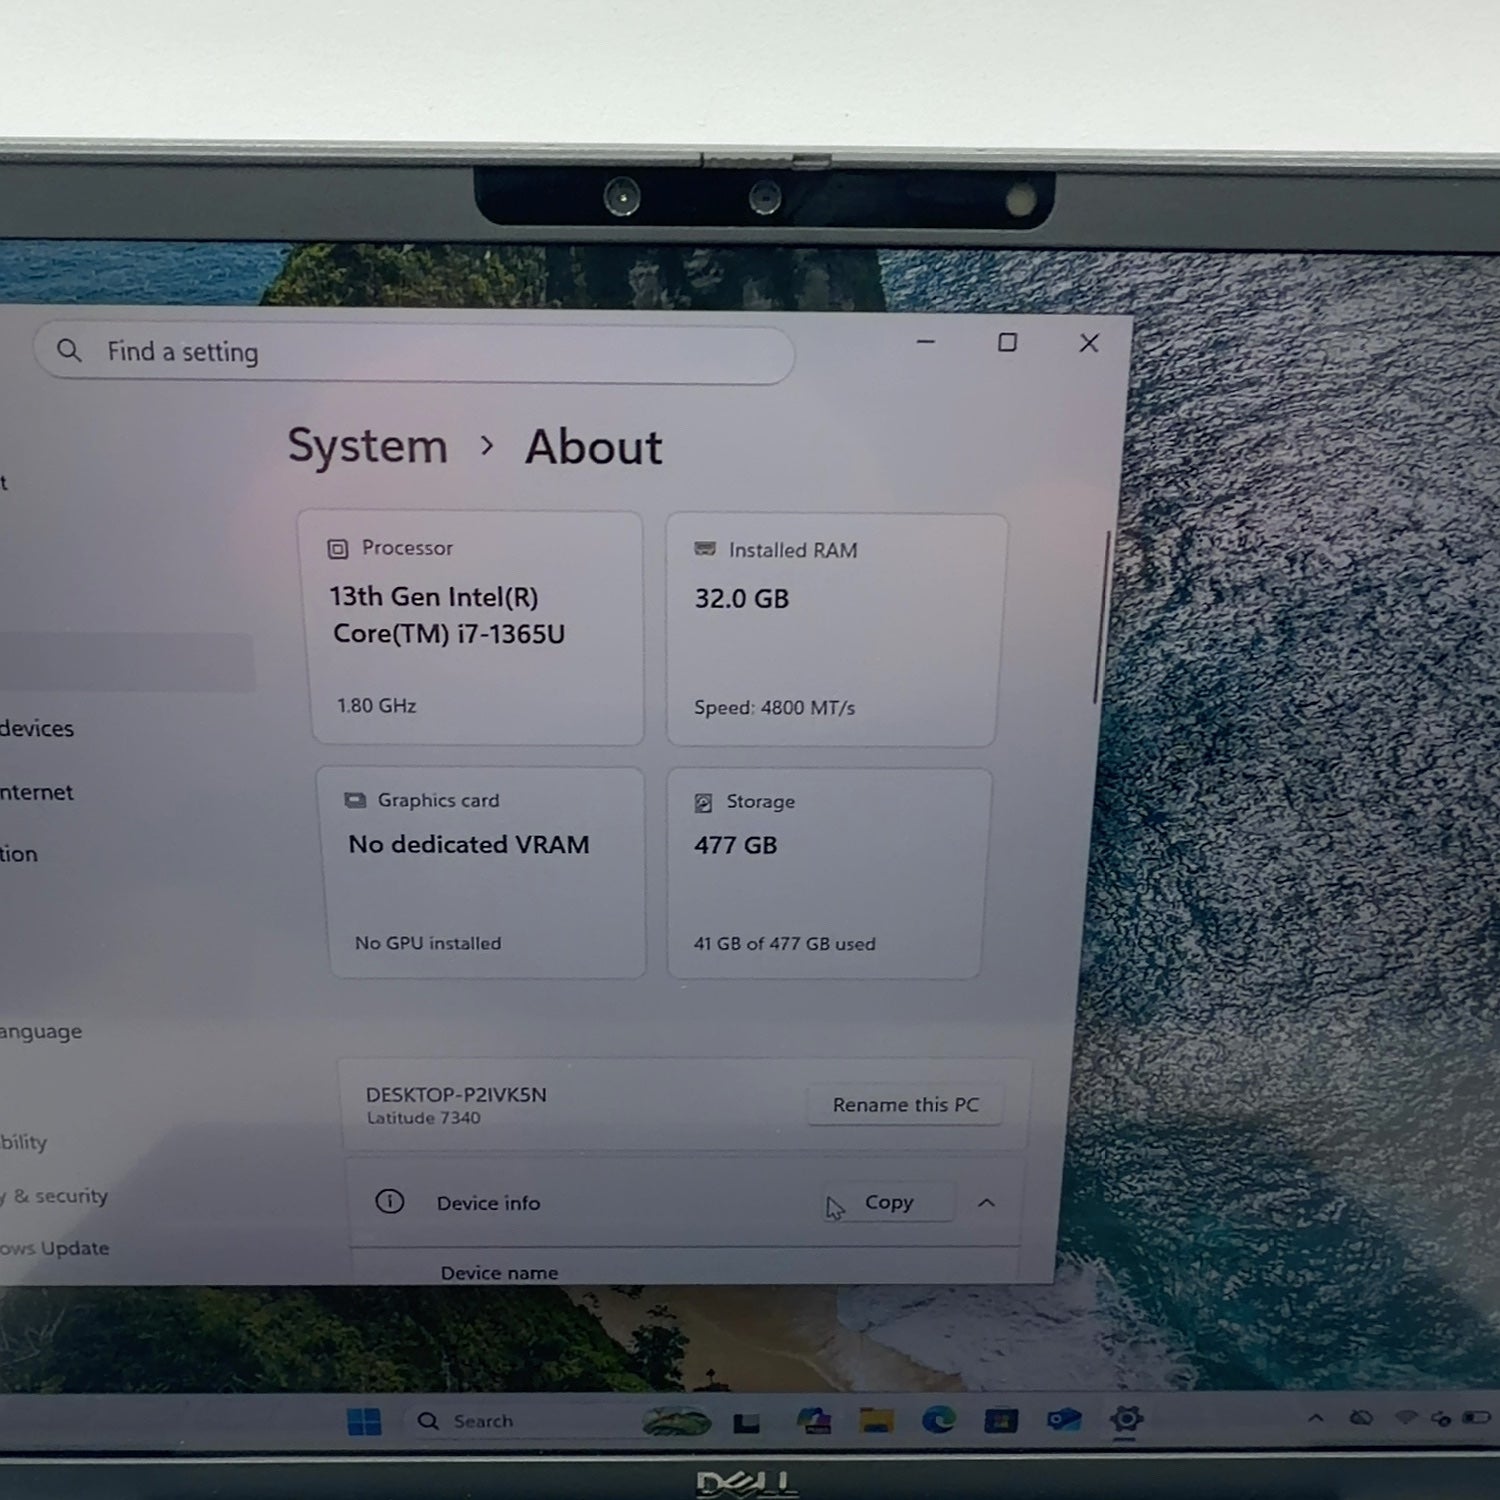Click the No GPU installed text
1500x1500 pixels.
[x=428, y=943]
